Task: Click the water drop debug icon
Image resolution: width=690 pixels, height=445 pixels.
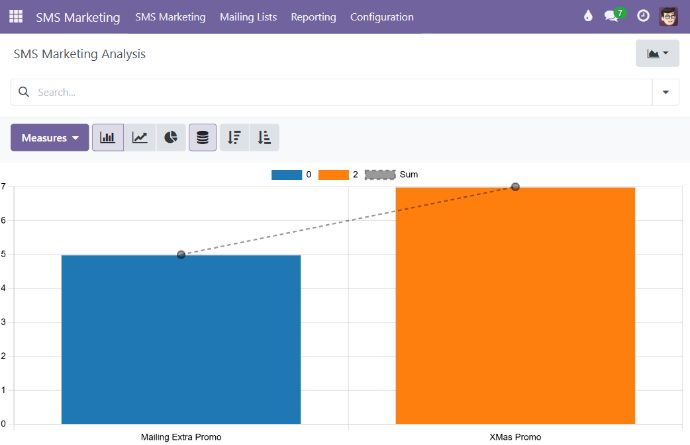Action: [x=587, y=17]
